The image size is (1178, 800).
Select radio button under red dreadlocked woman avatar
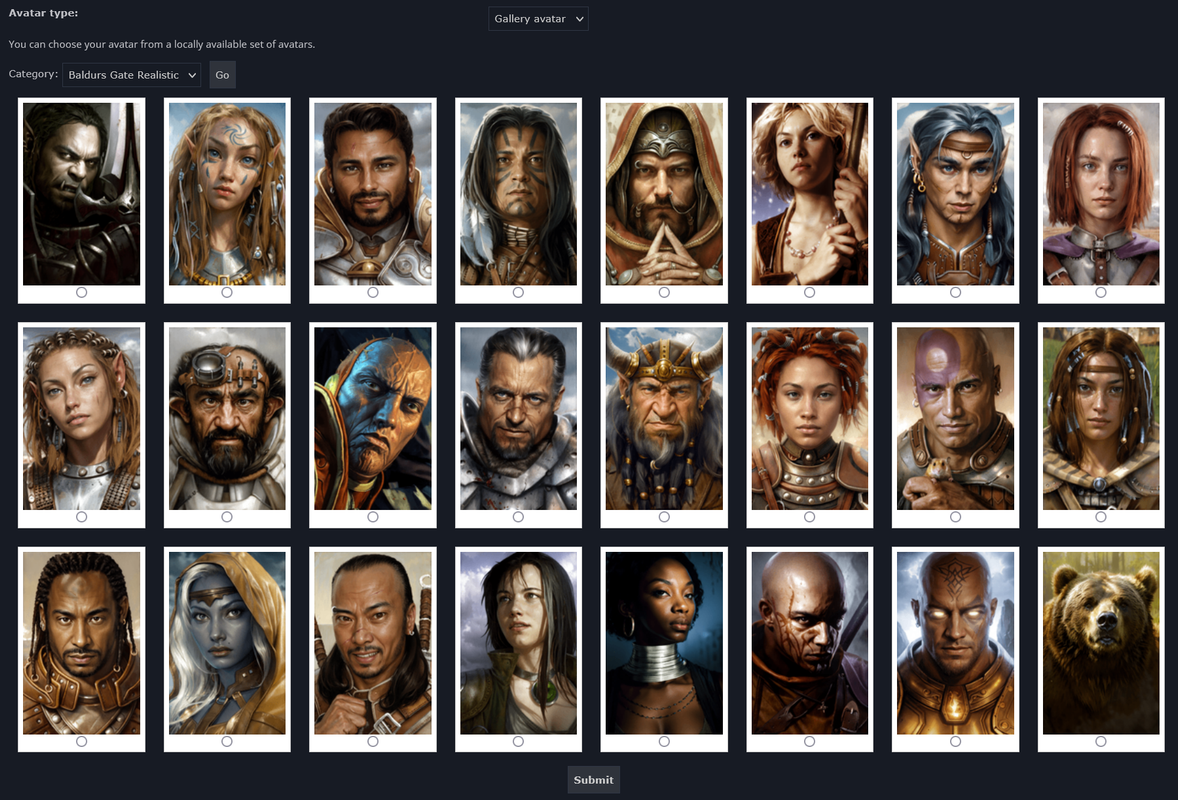point(809,517)
